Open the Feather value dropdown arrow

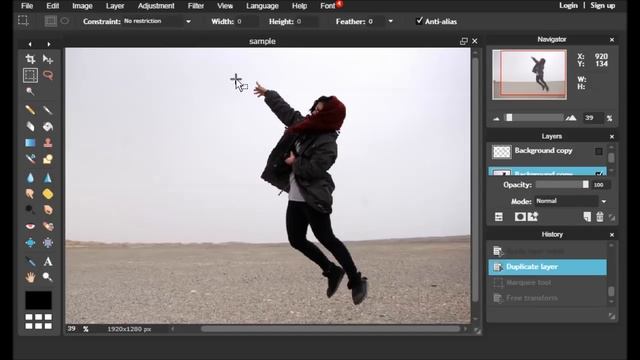click(391, 21)
